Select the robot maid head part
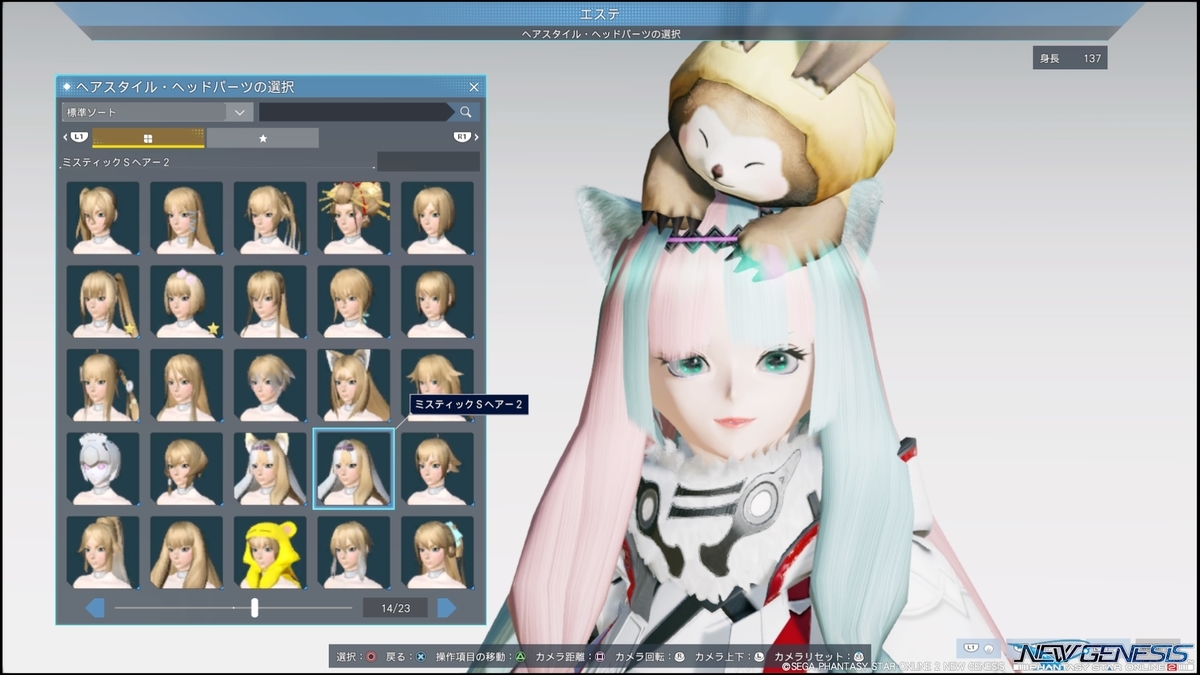This screenshot has height=675, width=1200. pyautogui.click(x=103, y=468)
